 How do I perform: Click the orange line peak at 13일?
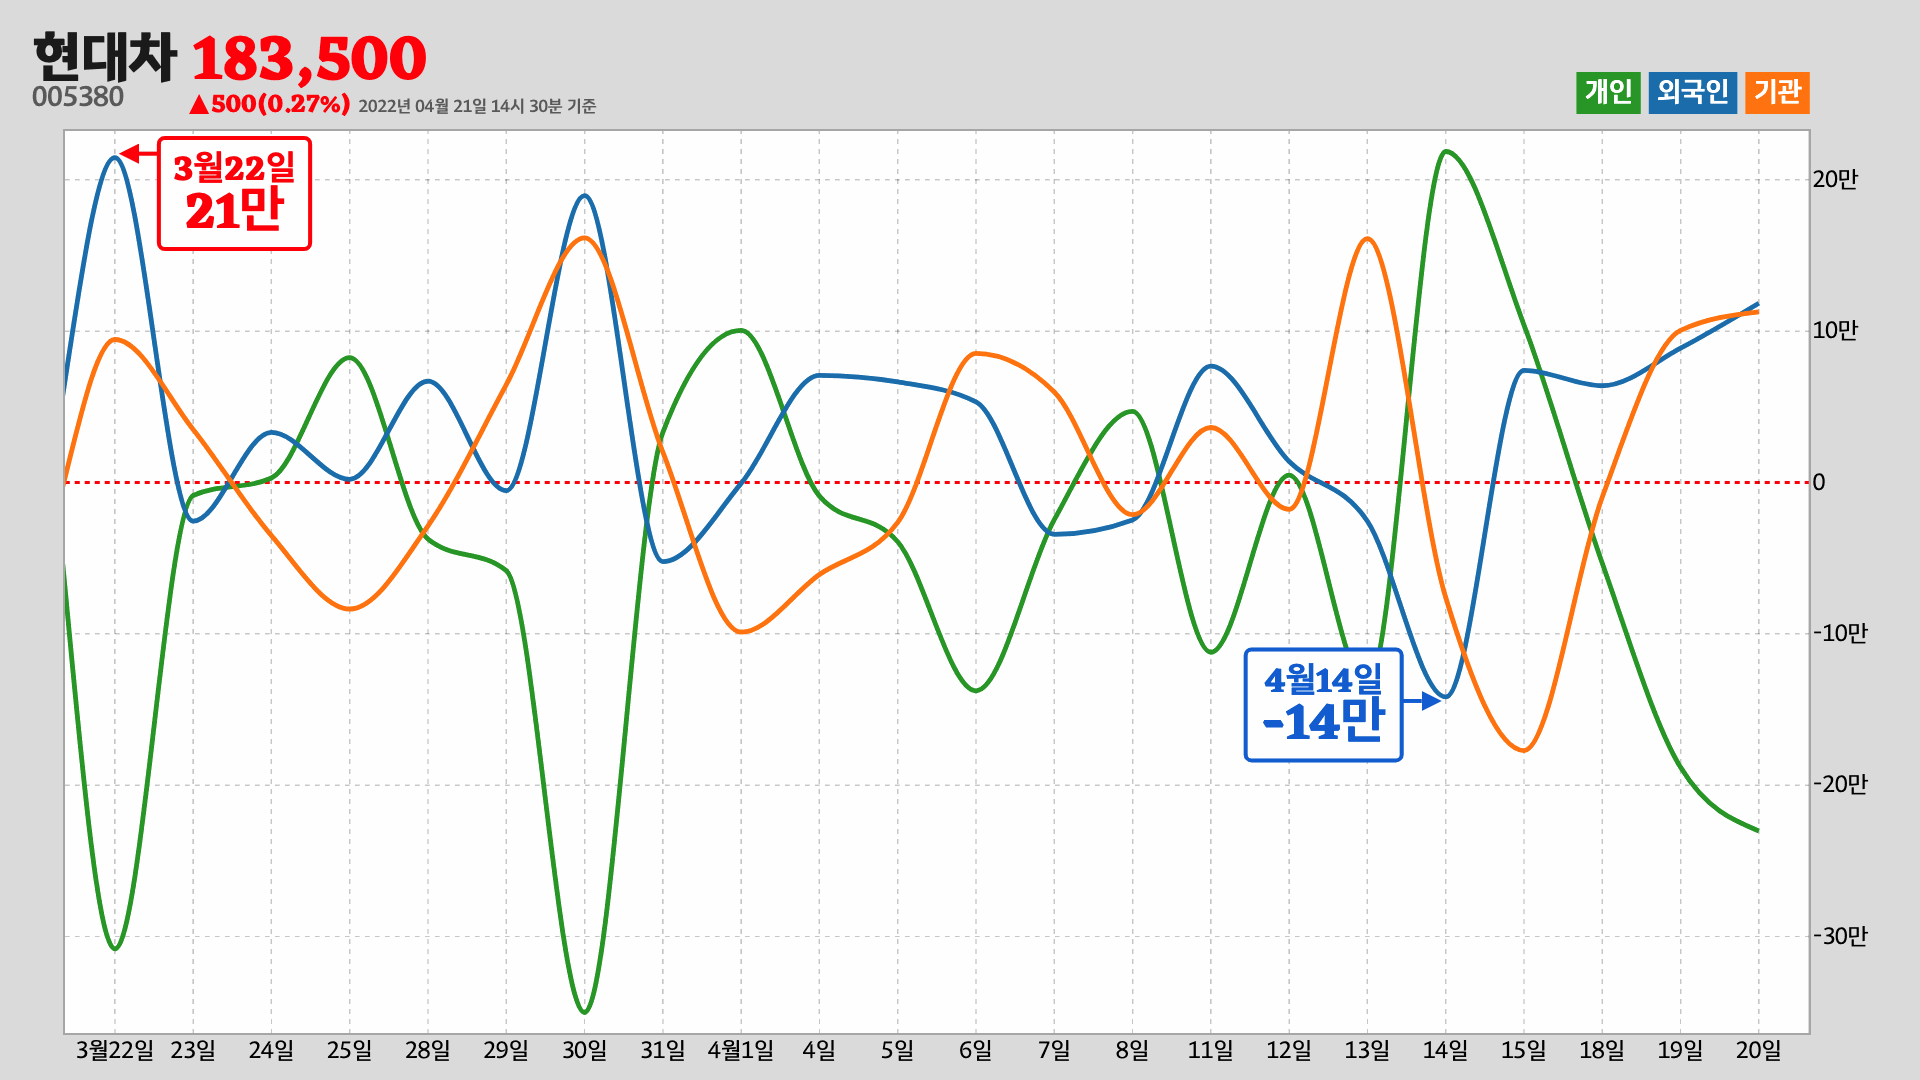coord(1367,238)
